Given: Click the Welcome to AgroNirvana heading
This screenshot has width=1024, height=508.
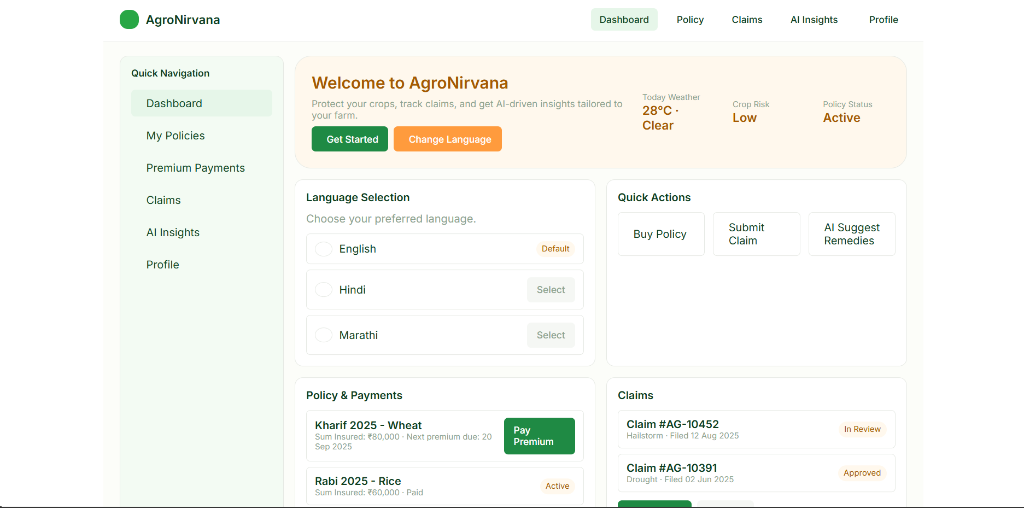Looking at the screenshot, I should point(409,83).
